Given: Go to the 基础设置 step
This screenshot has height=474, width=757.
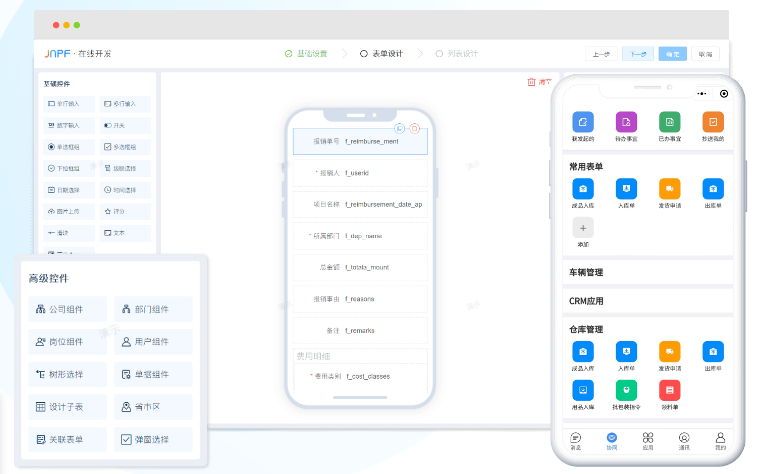Looking at the screenshot, I should coord(306,54).
